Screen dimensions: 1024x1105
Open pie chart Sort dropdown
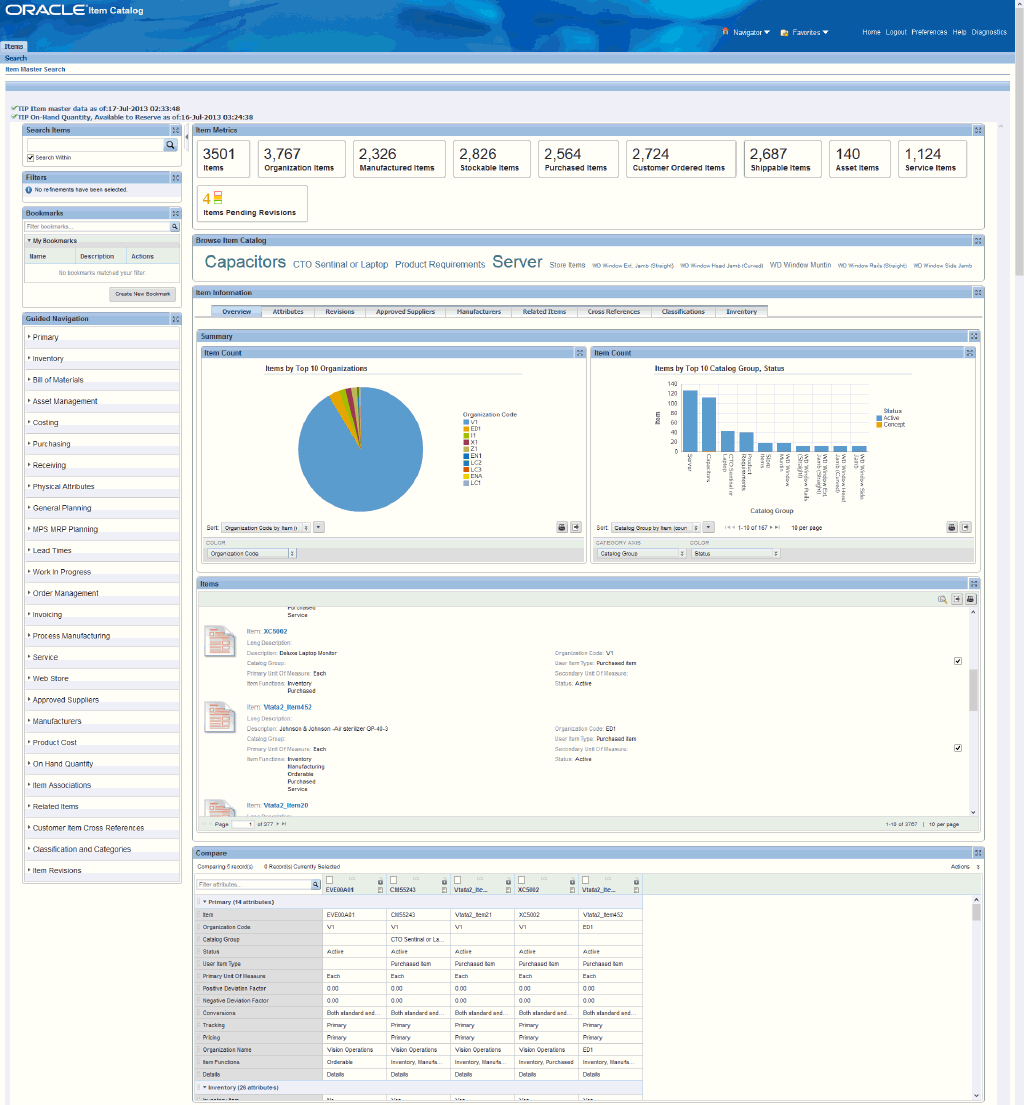tap(266, 528)
